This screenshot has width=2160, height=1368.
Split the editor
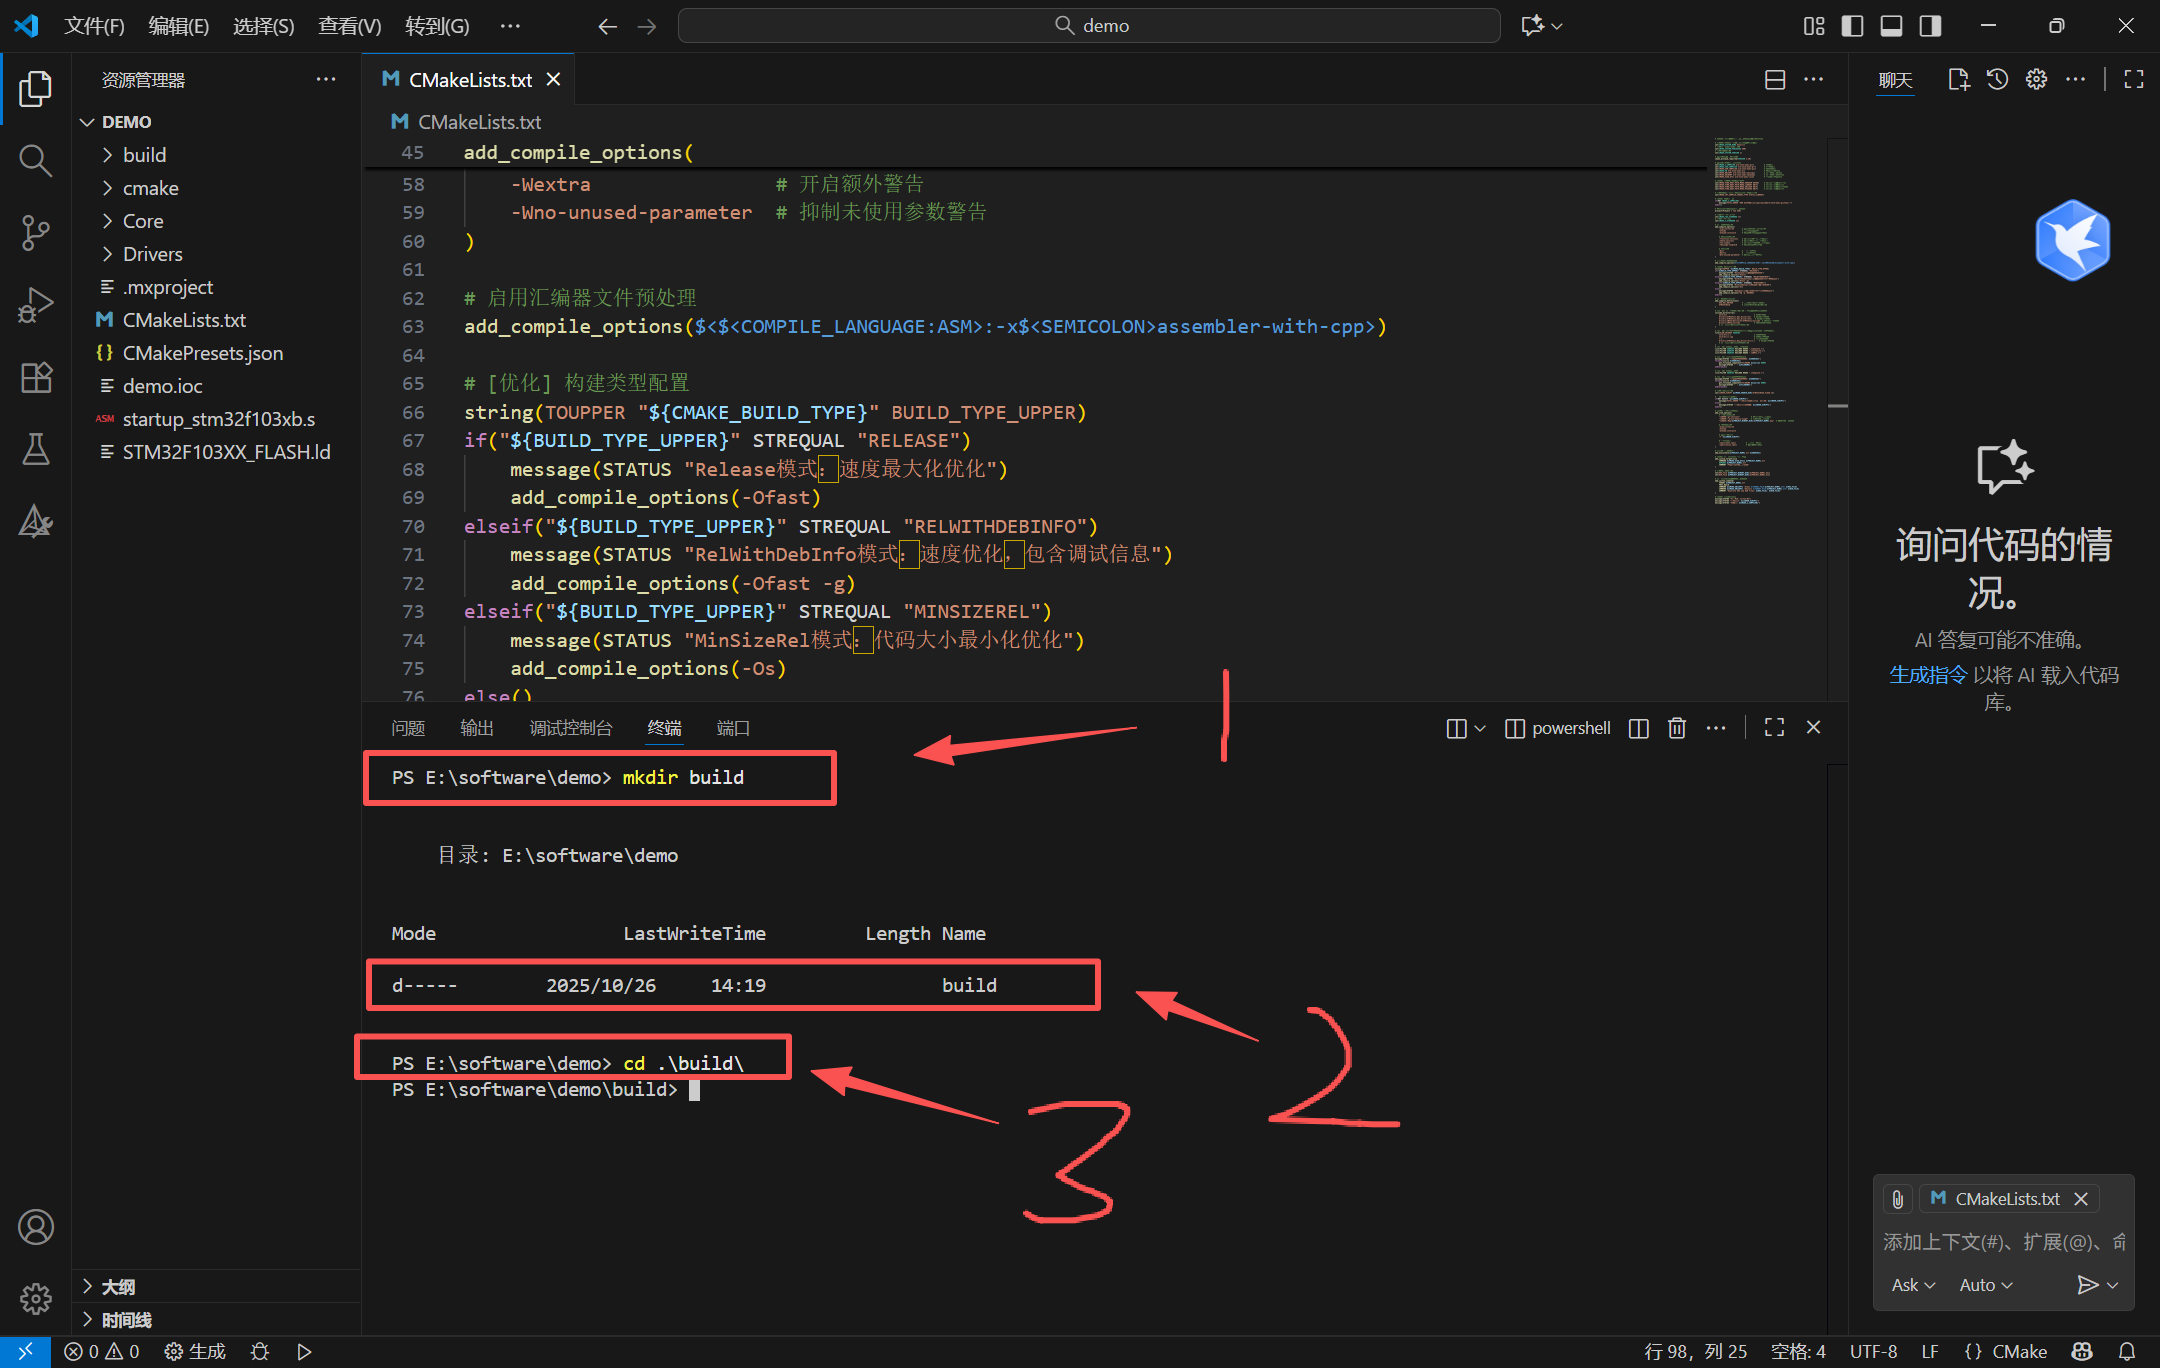point(1775,79)
